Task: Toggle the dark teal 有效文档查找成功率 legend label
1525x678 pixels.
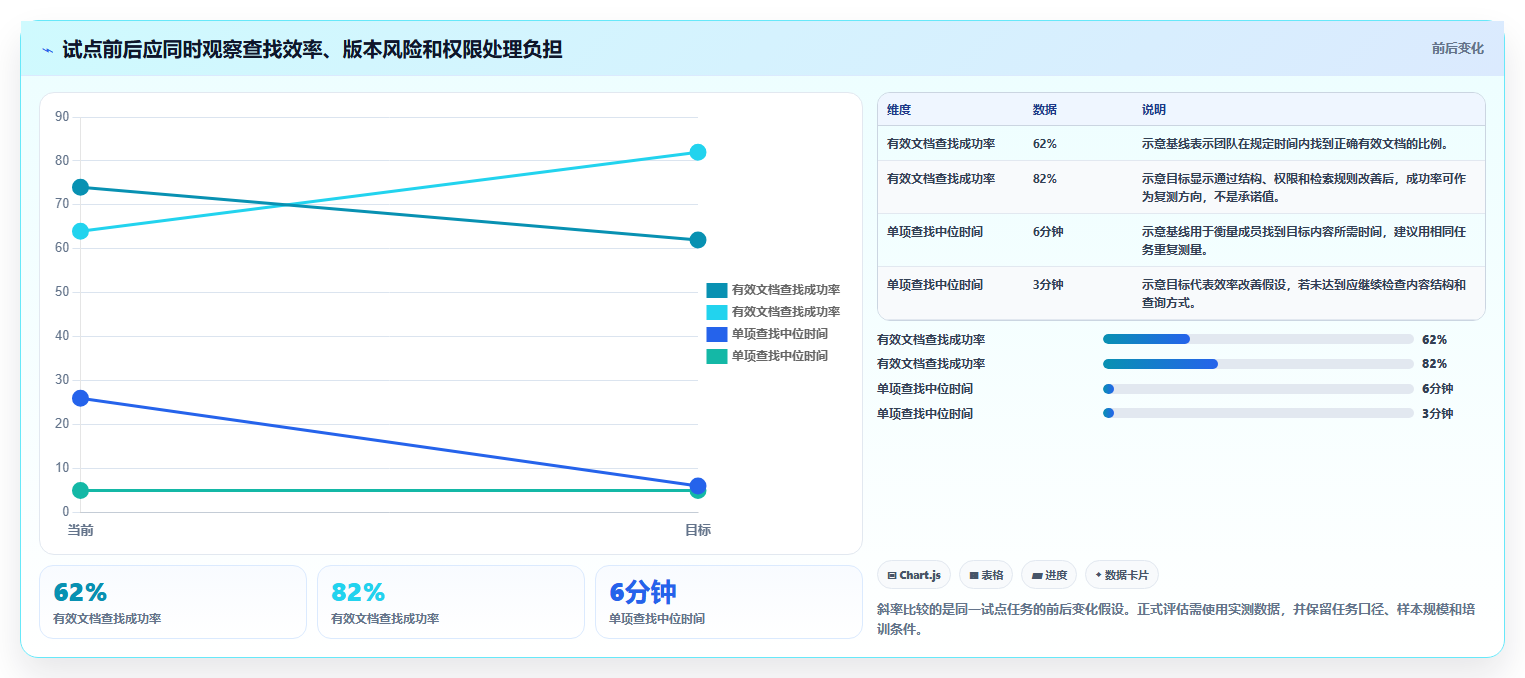Action: point(786,290)
